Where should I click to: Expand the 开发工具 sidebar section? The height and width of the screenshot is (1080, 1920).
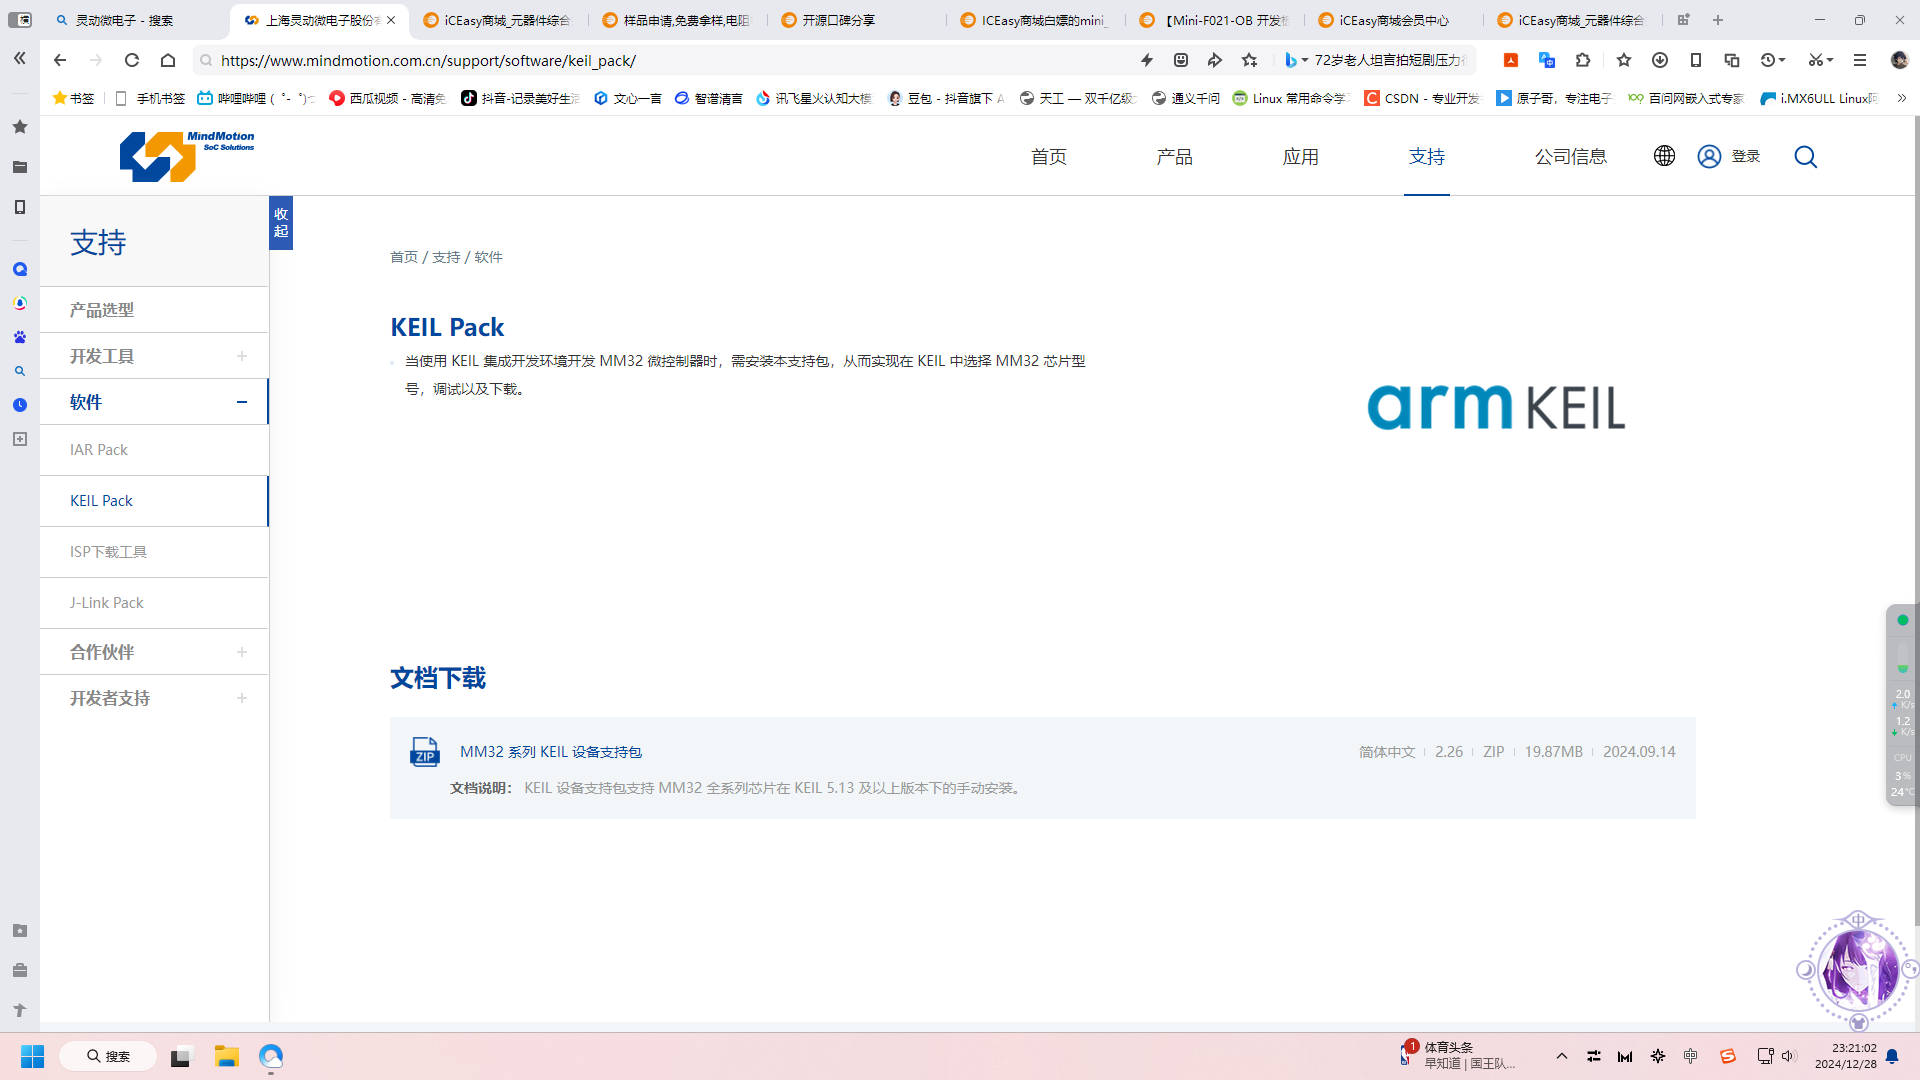click(241, 356)
